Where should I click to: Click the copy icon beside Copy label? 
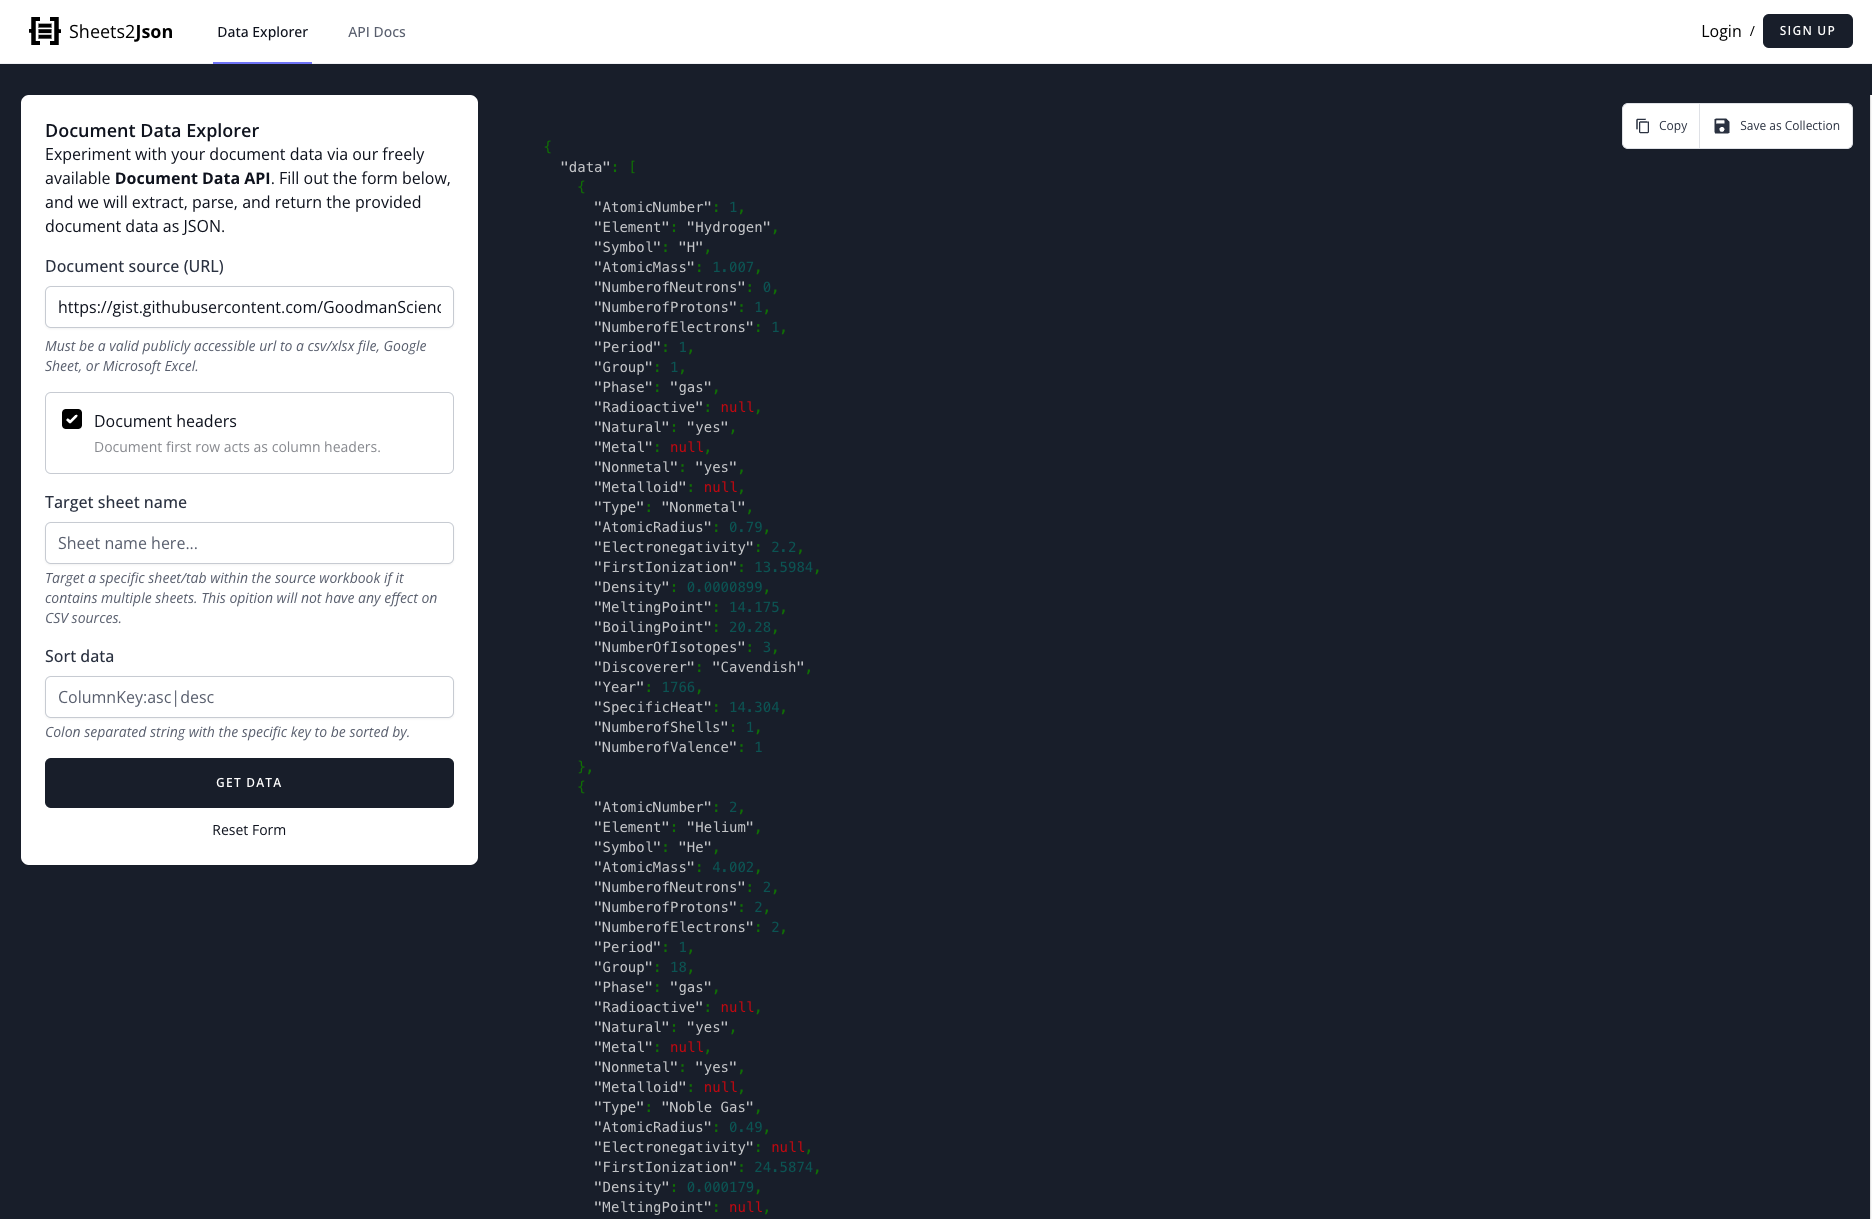1642,125
